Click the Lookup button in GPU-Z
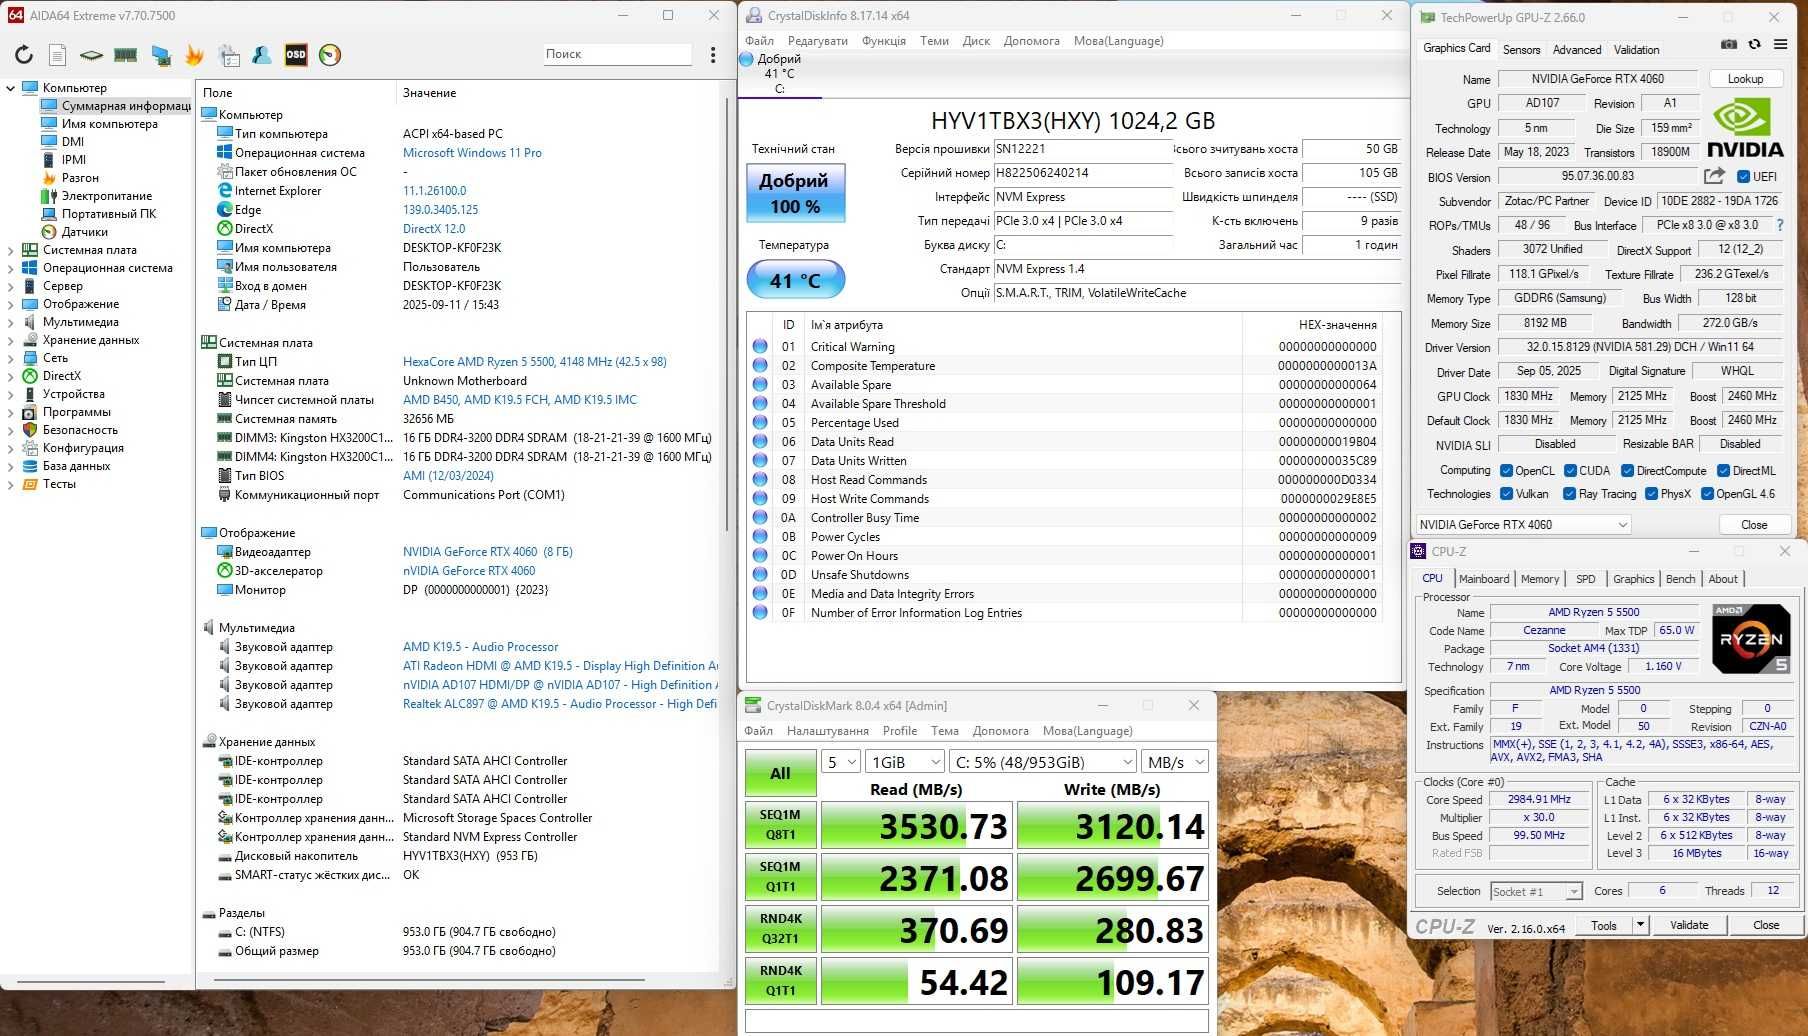 coord(1745,79)
